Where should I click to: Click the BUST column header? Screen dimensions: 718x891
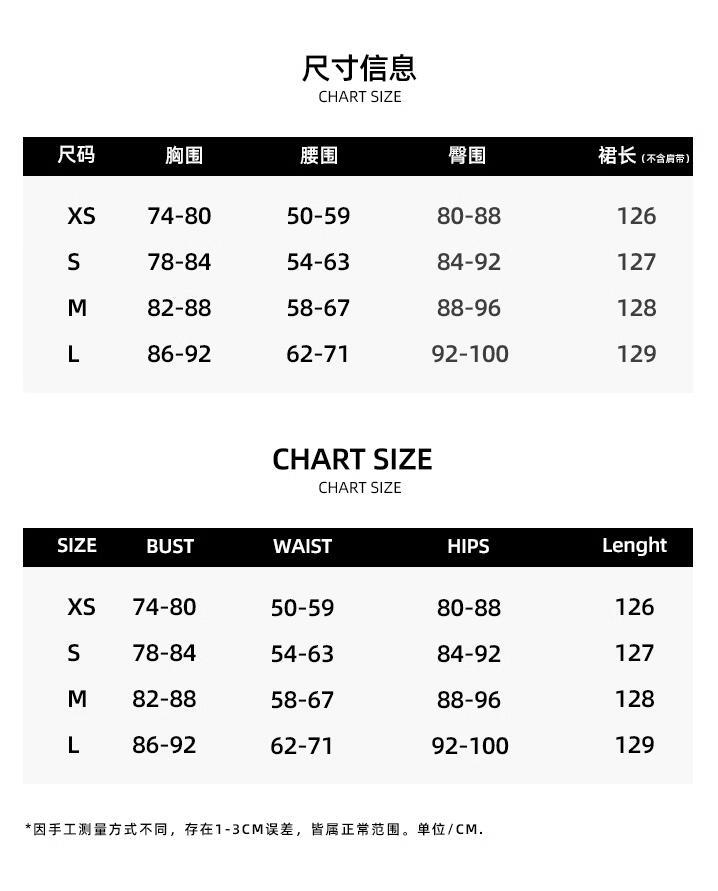coord(170,547)
